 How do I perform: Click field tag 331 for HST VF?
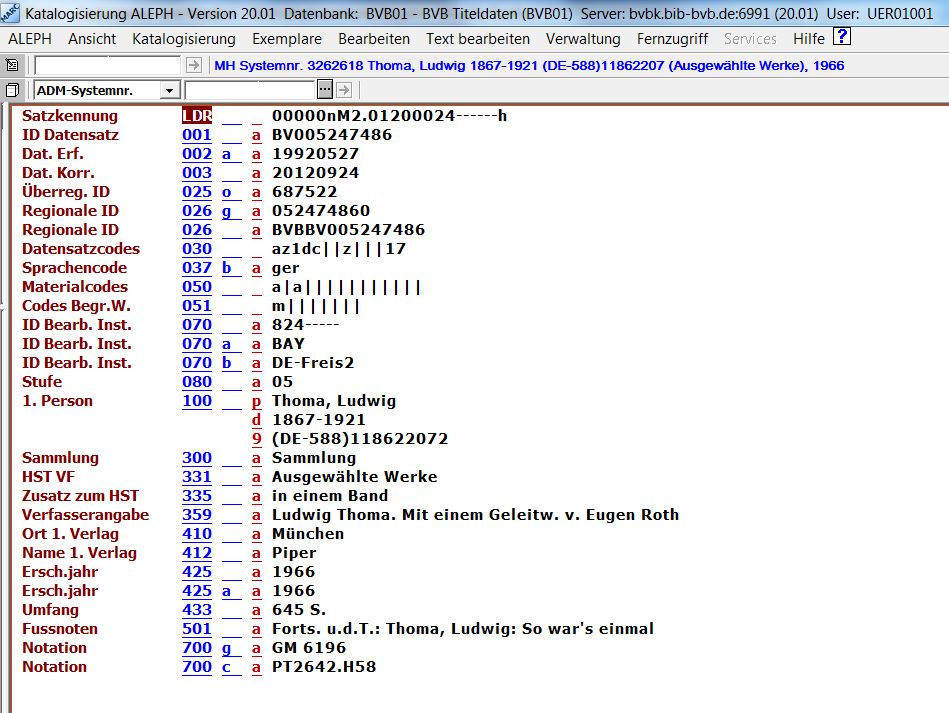(197, 477)
